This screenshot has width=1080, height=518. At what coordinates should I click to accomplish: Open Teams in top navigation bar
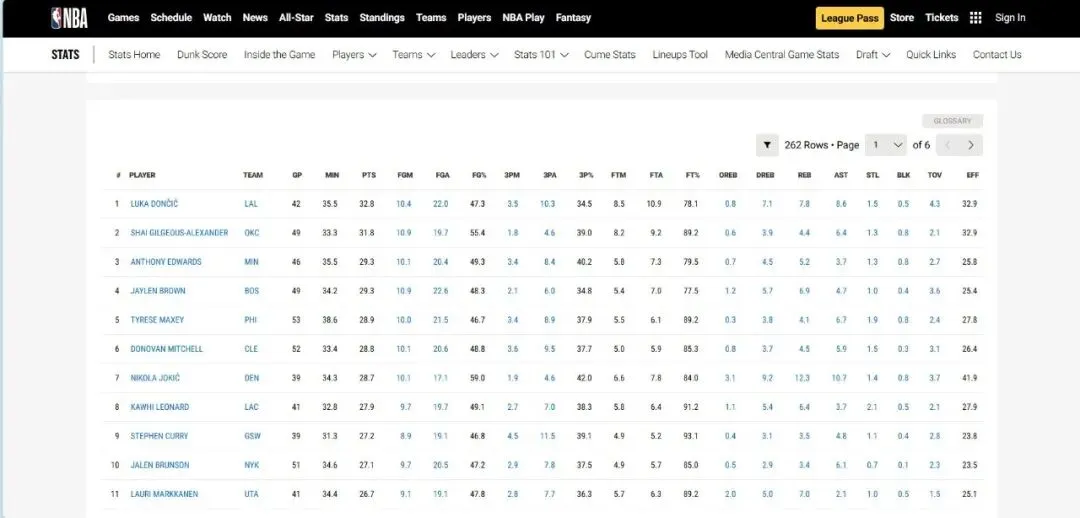(x=431, y=18)
